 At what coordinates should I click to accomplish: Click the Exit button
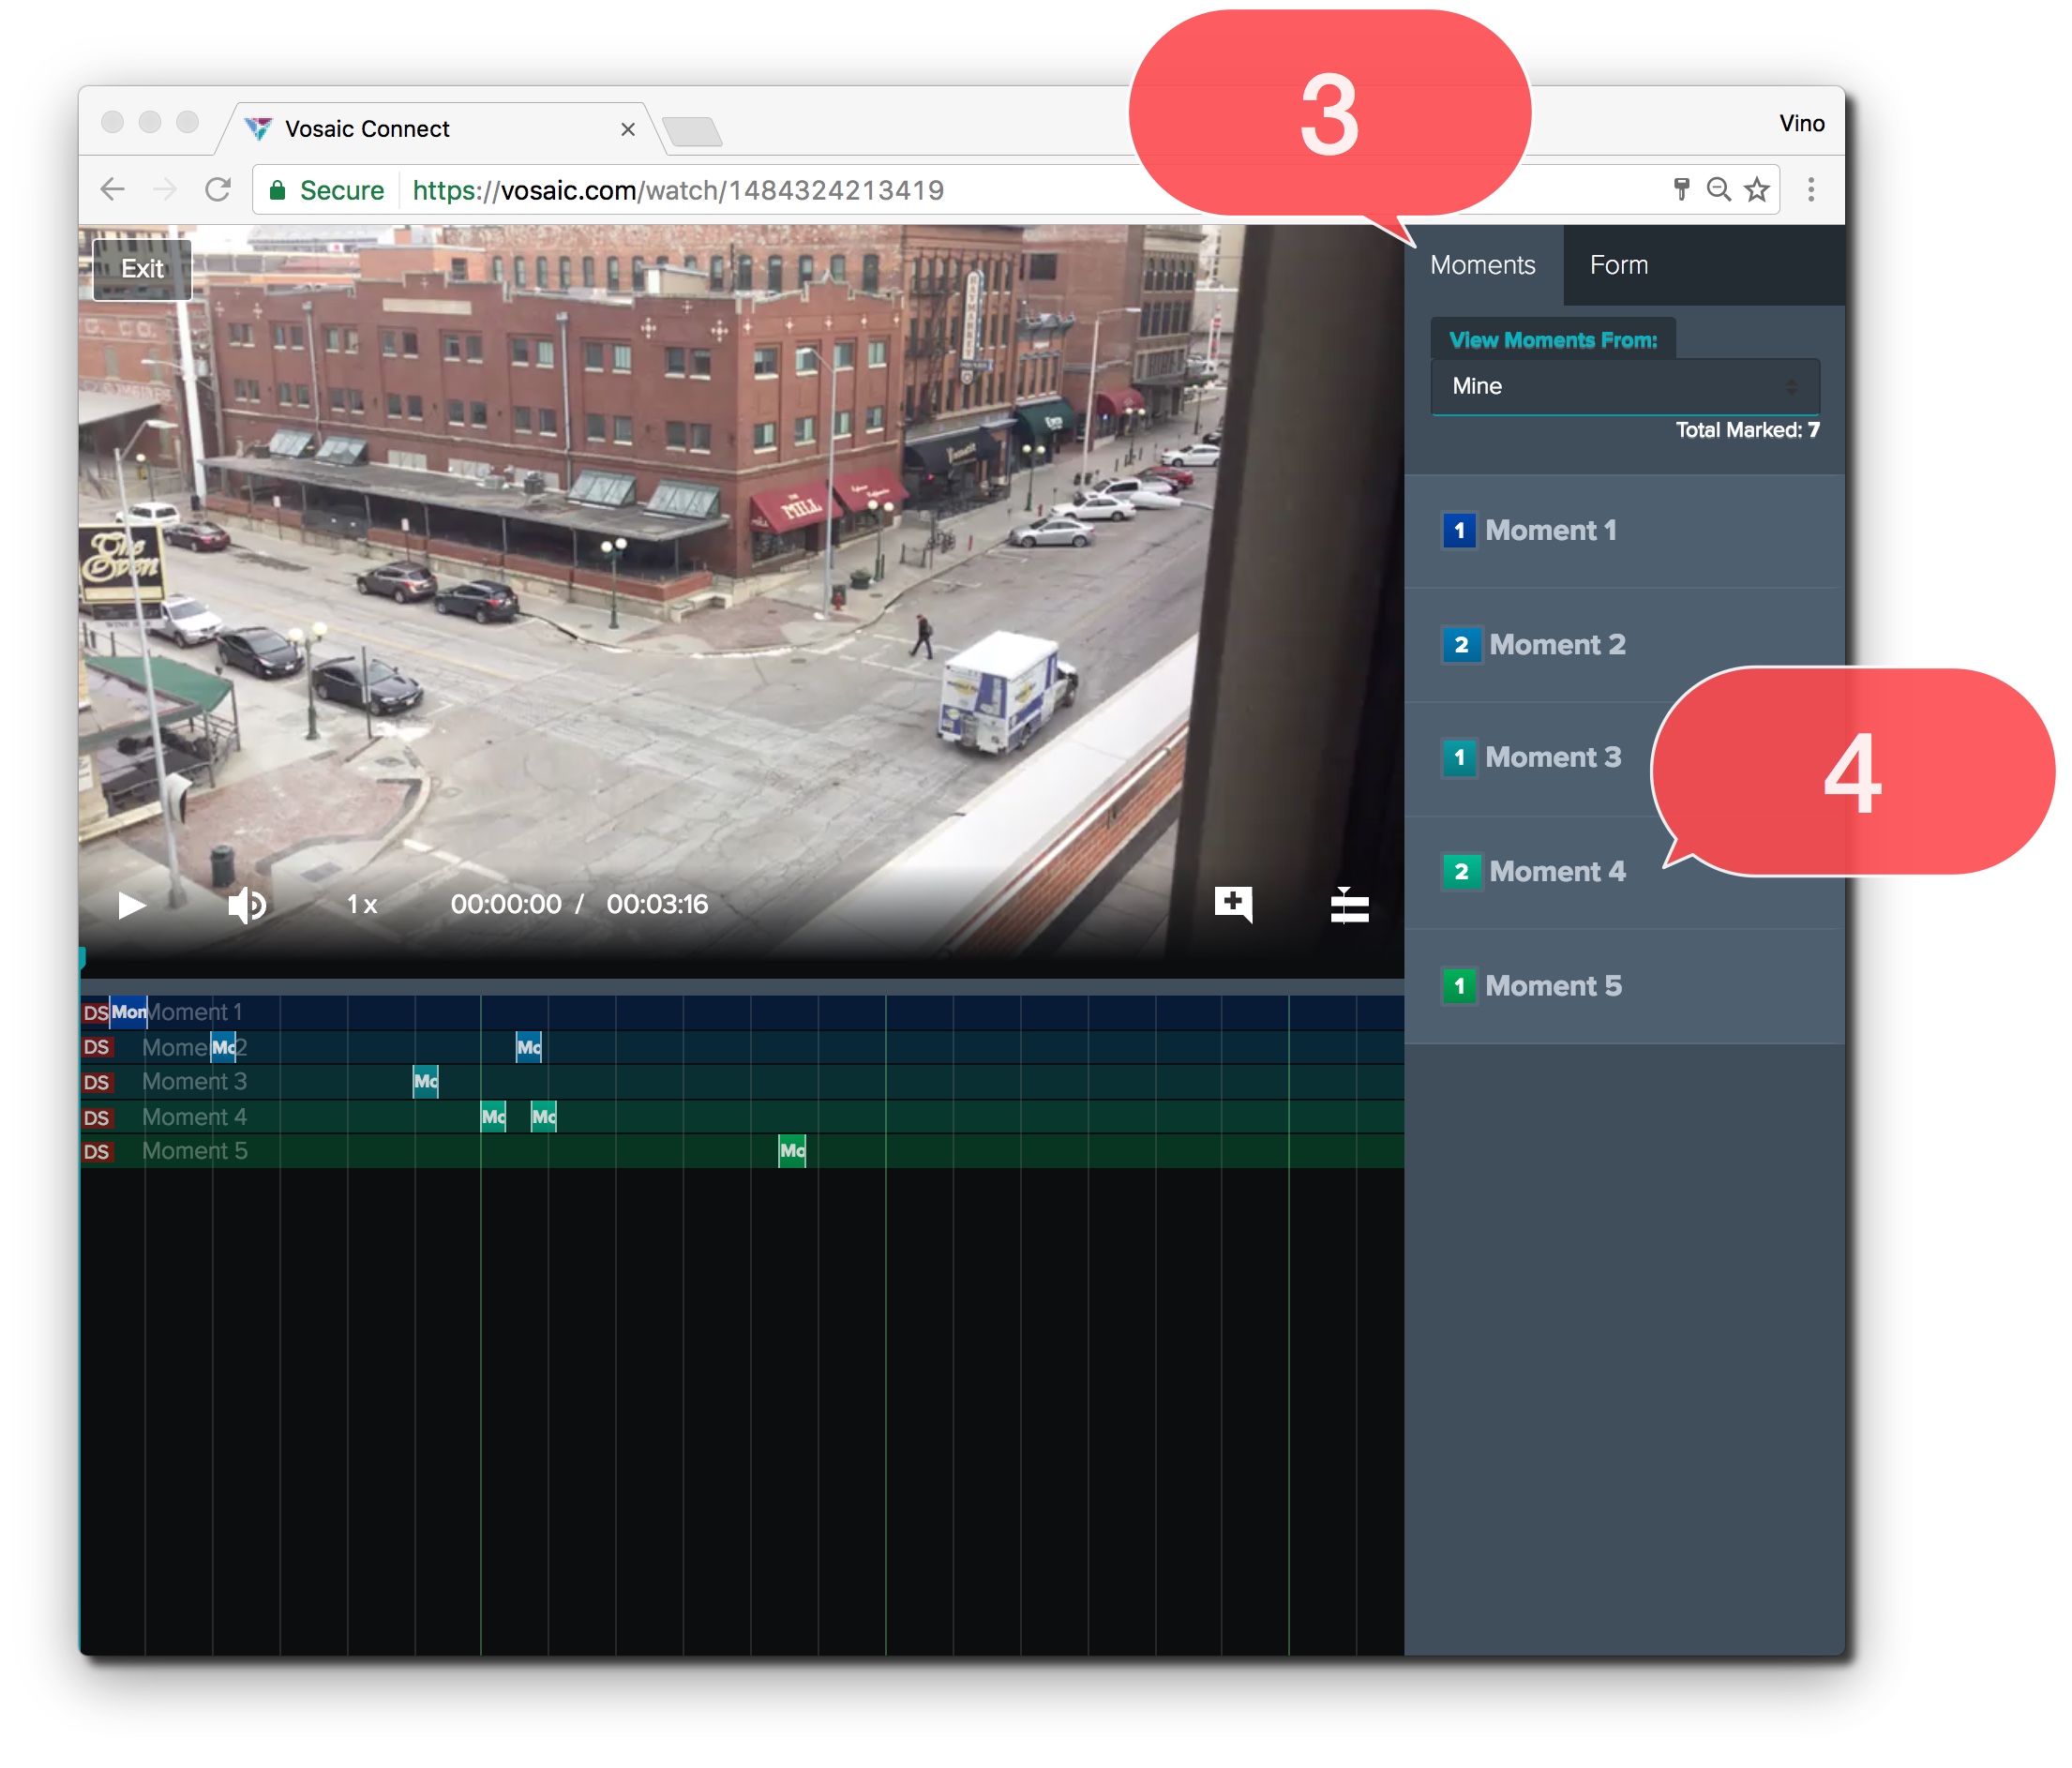click(x=142, y=269)
